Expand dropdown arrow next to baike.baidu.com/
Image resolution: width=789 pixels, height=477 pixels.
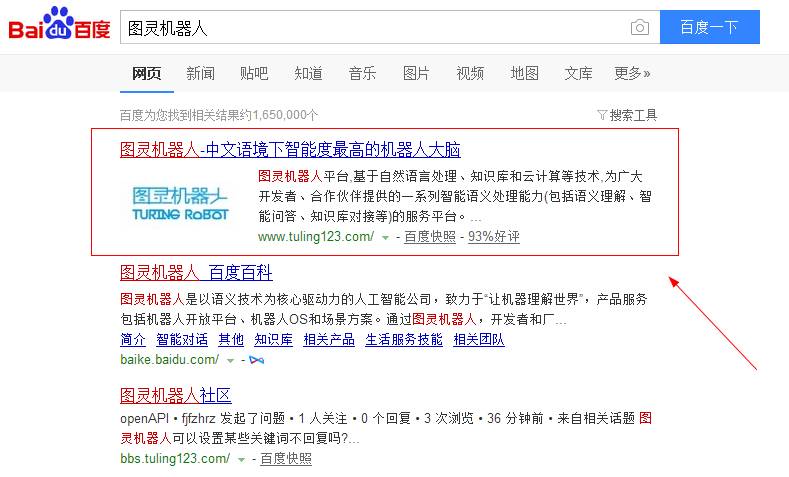[230, 361]
